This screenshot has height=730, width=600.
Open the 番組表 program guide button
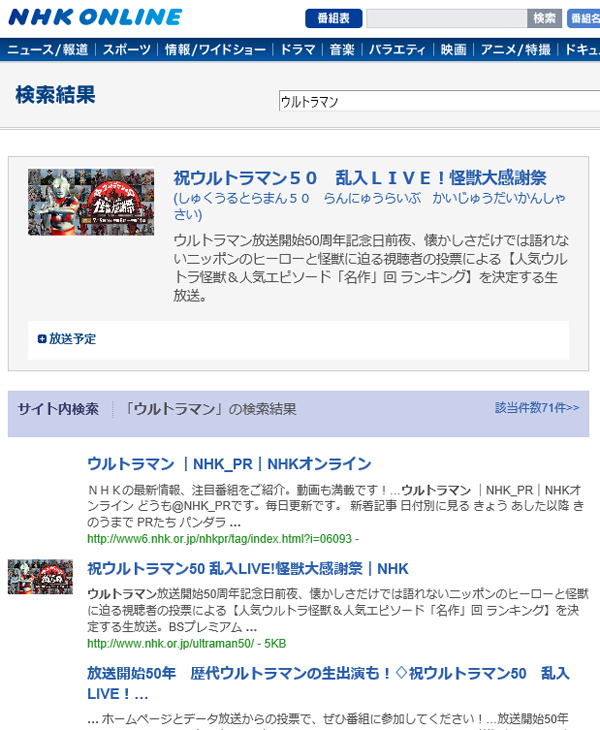coord(333,19)
